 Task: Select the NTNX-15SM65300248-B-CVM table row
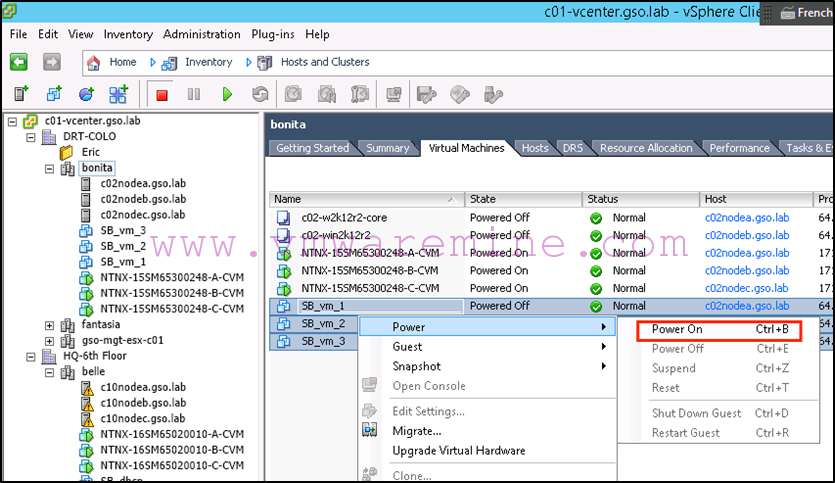(551, 271)
